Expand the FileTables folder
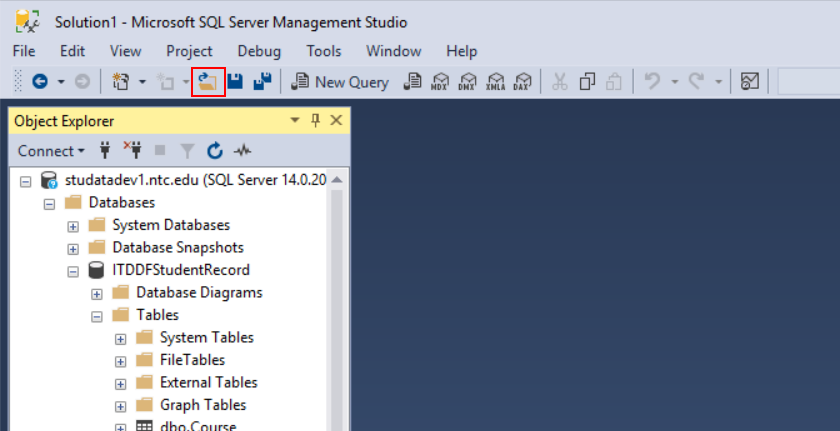This screenshot has width=840, height=431. [121, 361]
